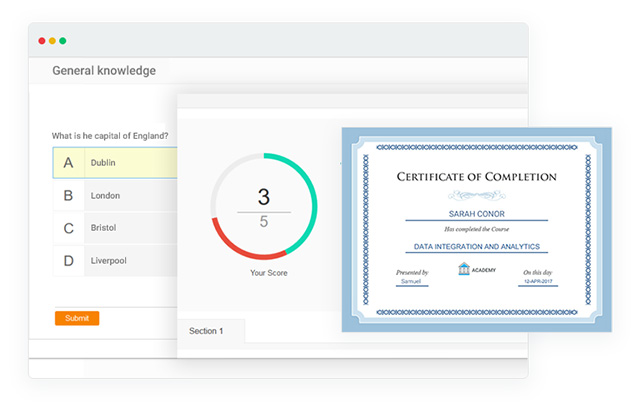Click the score number 3
This screenshot has width=640, height=410.
[264, 196]
